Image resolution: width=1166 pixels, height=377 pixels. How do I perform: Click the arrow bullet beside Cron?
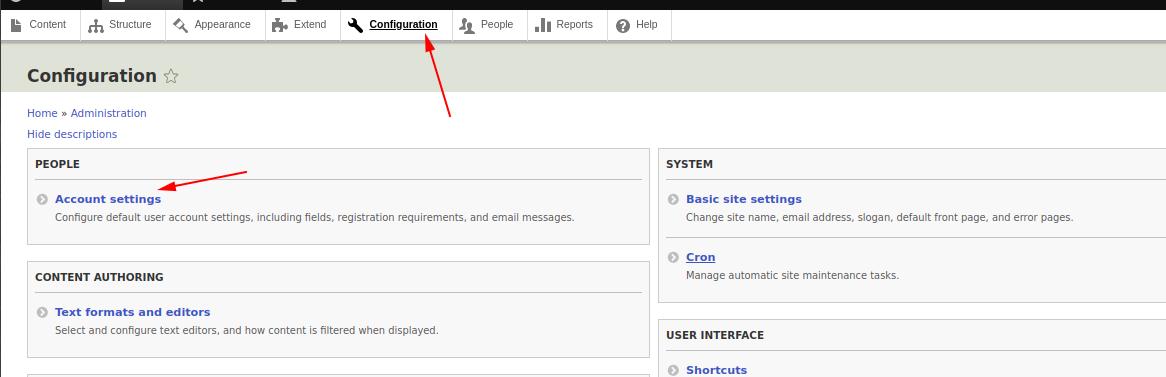[673, 257]
